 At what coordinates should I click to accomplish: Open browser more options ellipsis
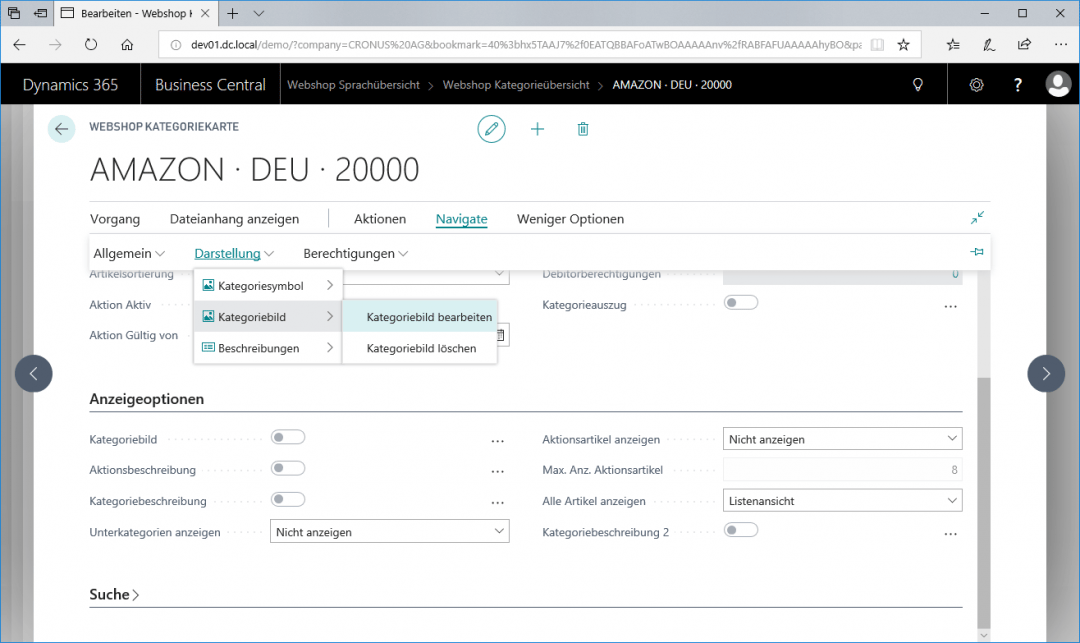1061,45
